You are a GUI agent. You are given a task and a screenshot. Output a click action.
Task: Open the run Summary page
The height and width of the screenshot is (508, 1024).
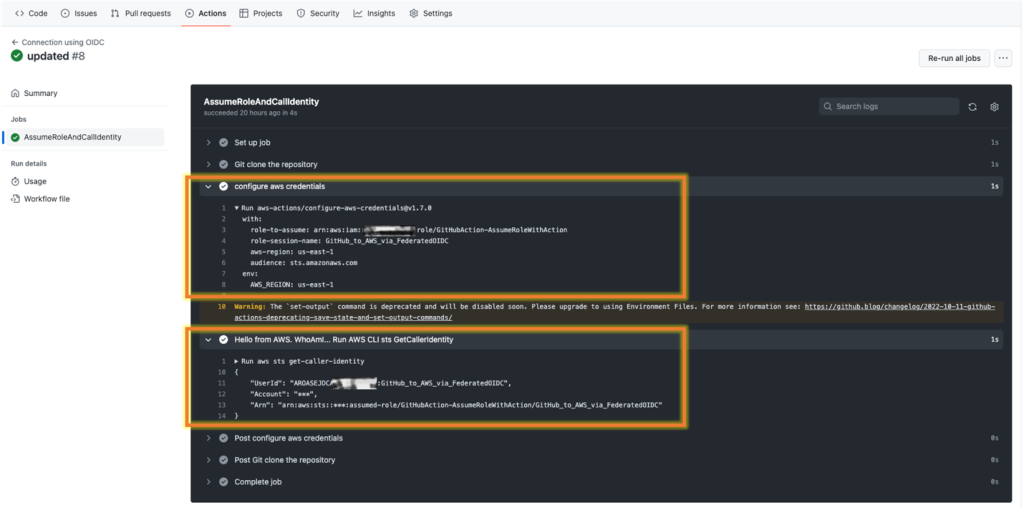coord(40,93)
